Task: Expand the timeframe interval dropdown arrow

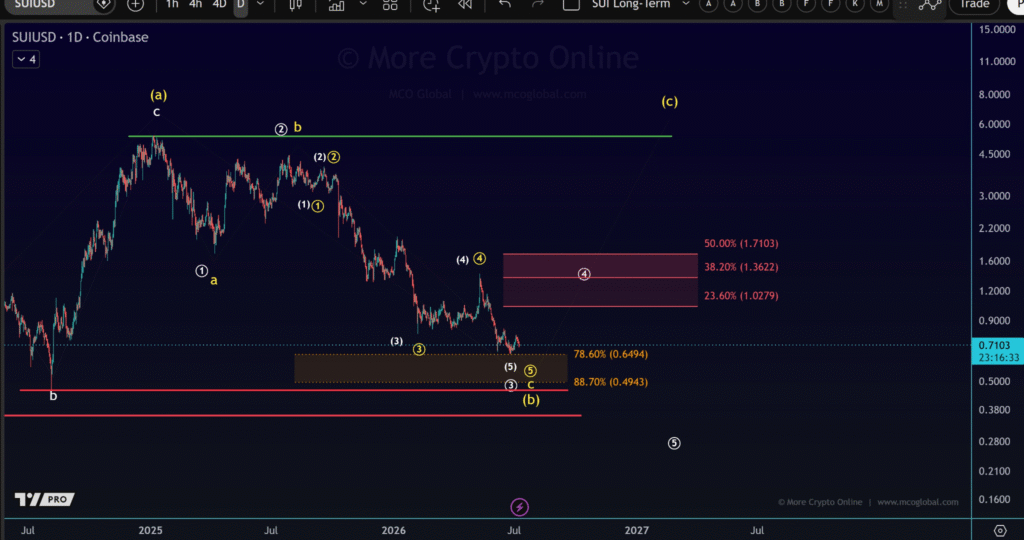Action: pos(261,5)
